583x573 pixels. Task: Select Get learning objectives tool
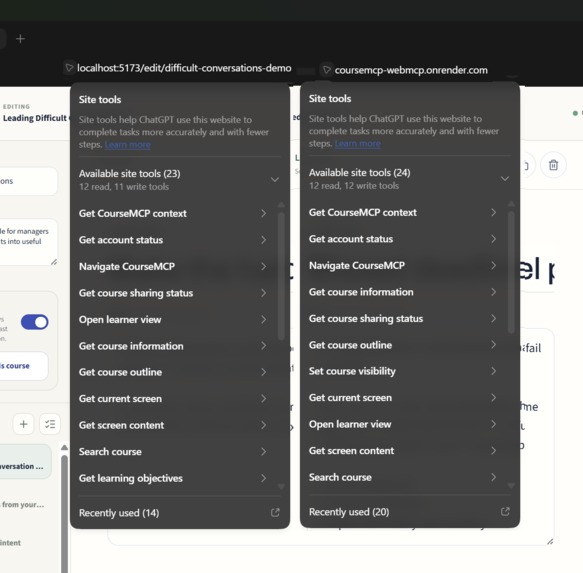(x=173, y=478)
